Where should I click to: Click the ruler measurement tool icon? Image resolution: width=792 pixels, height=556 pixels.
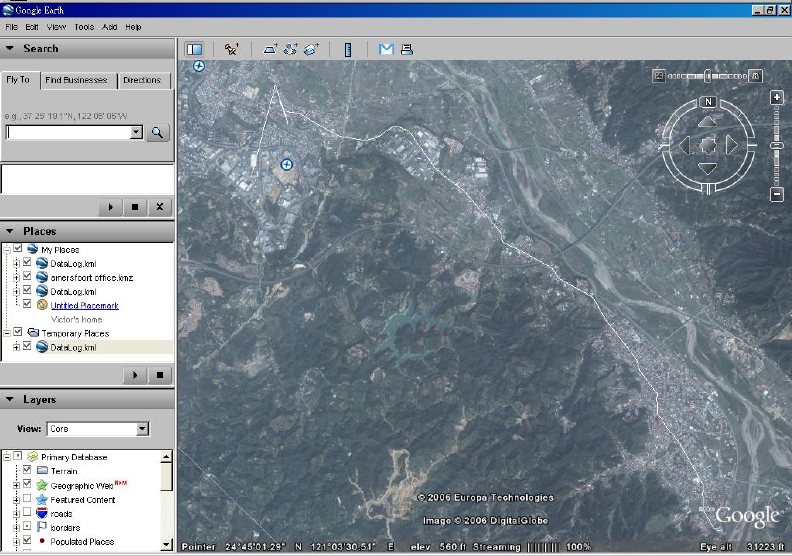(x=348, y=49)
